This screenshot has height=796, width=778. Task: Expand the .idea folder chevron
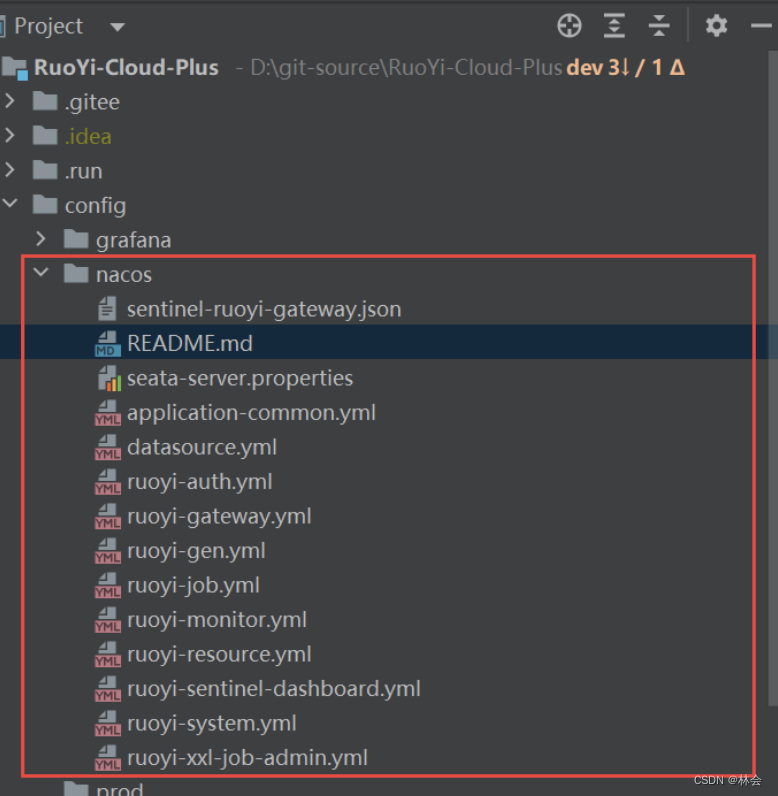point(10,135)
